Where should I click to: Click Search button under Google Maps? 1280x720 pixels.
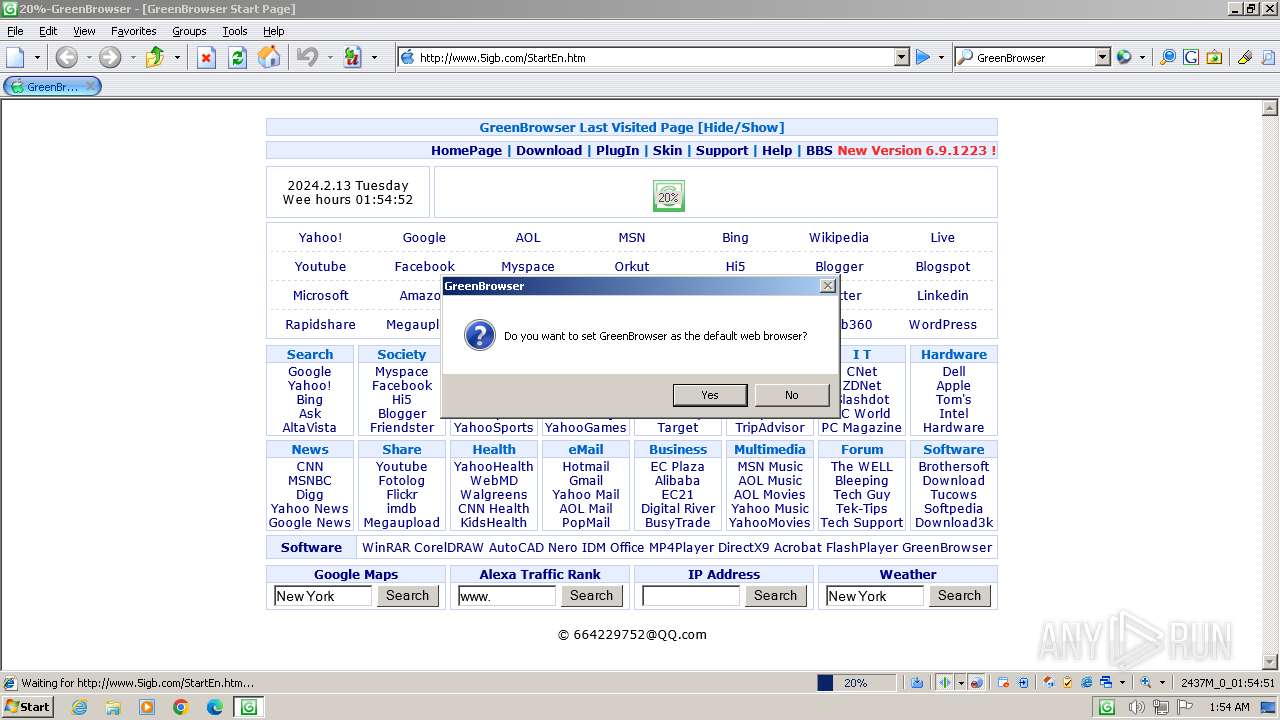coord(408,595)
